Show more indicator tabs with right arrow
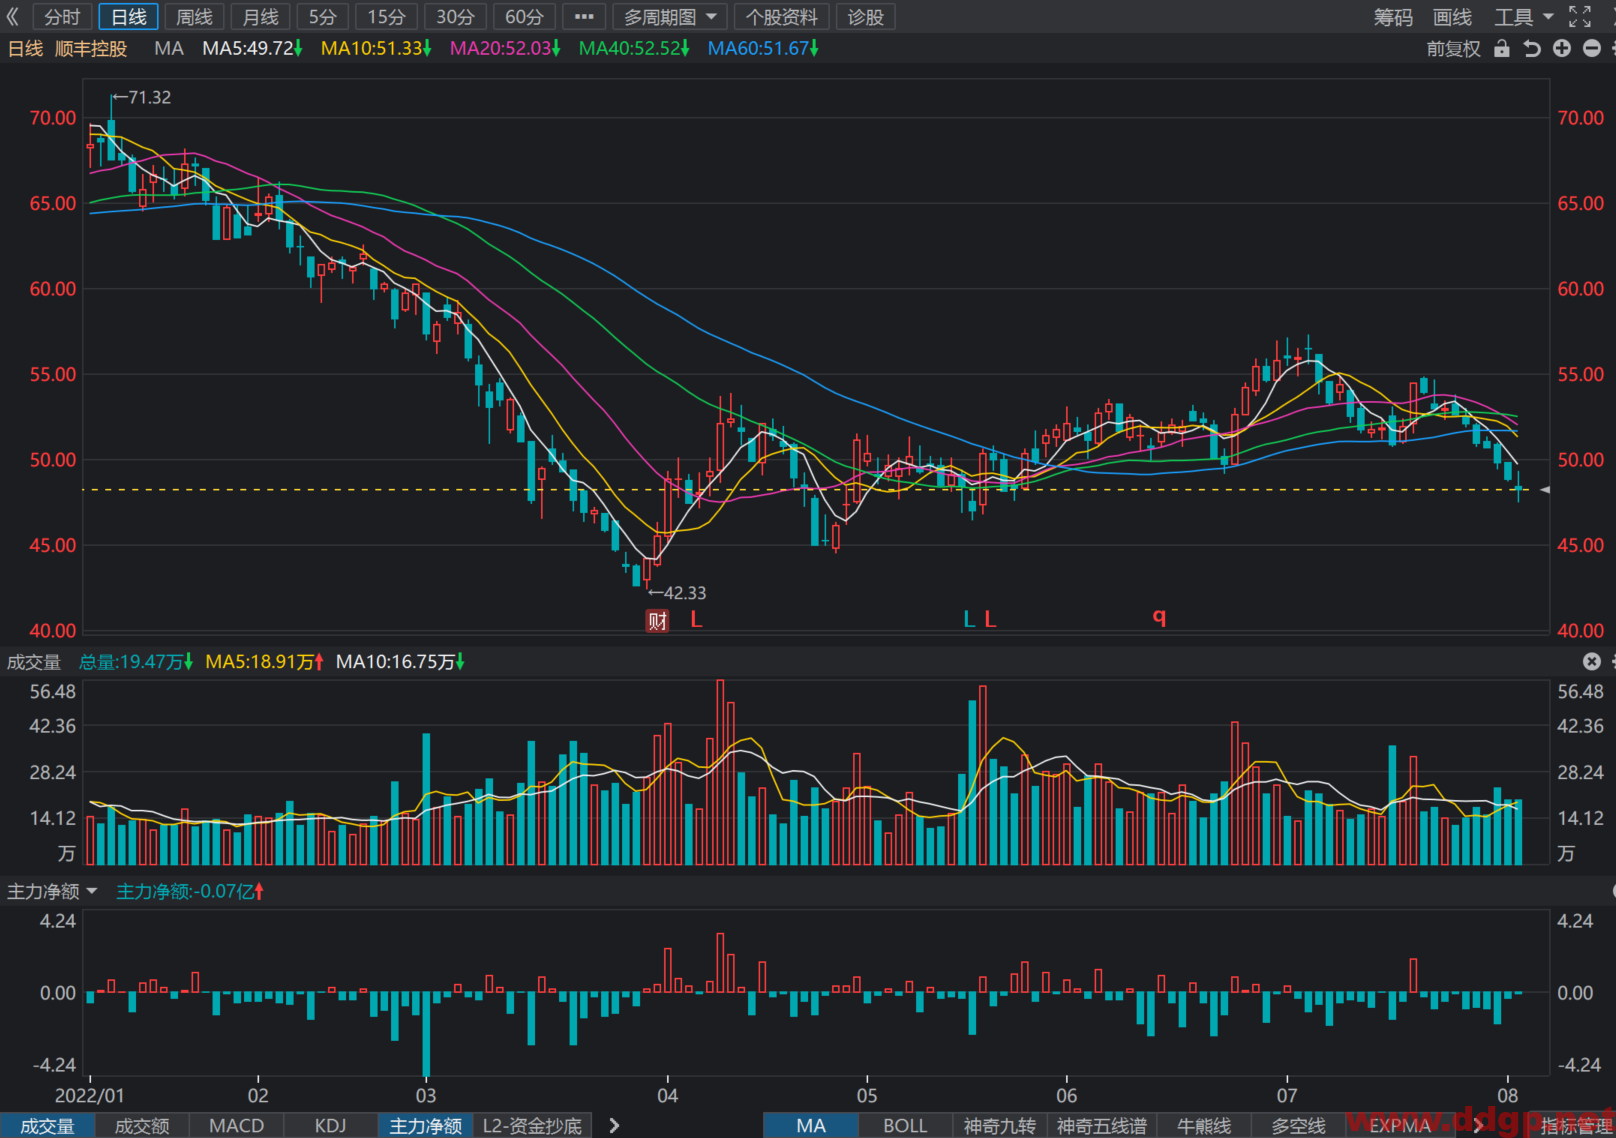1616x1138 pixels. click(614, 1126)
